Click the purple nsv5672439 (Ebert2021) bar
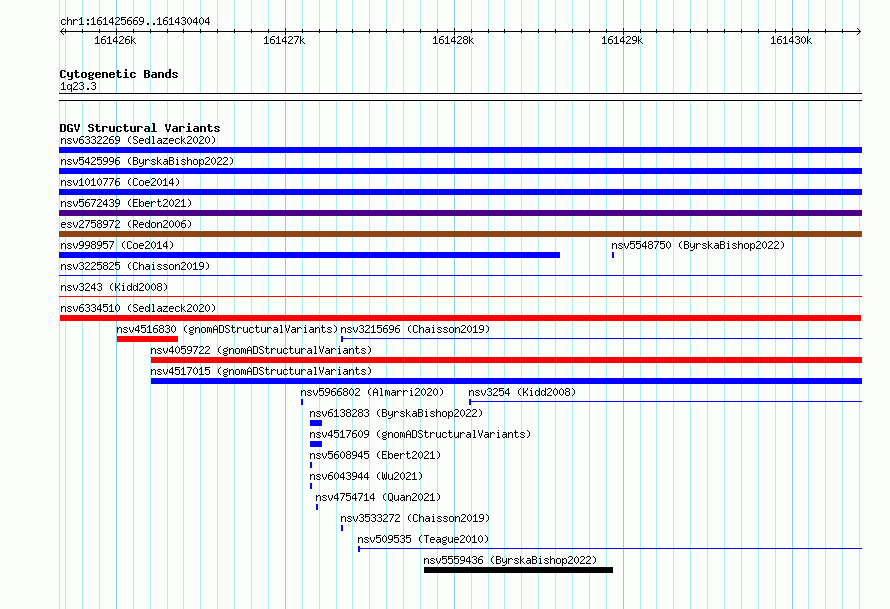The height and width of the screenshot is (609, 890). 460,213
